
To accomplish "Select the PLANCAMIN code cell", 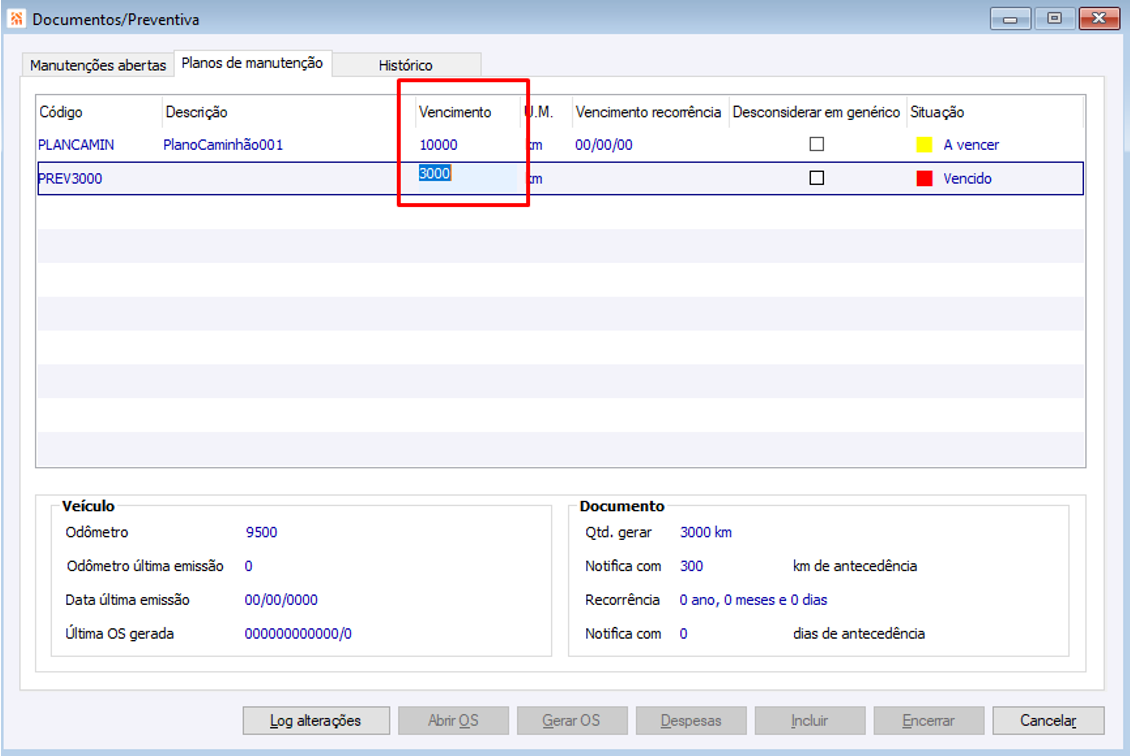I will coord(76,145).
